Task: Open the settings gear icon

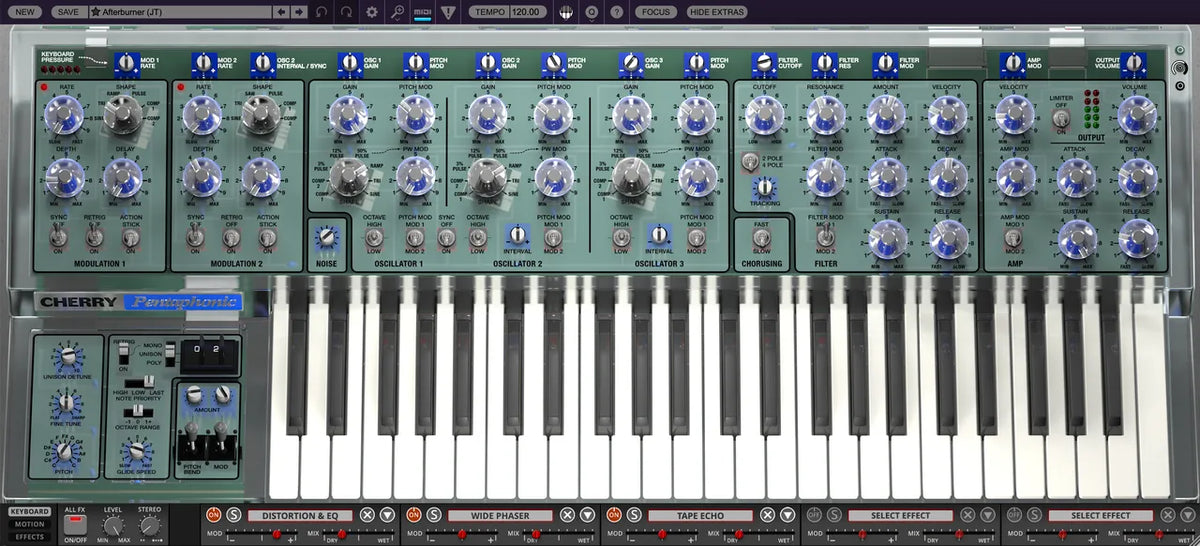Action: click(x=372, y=12)
